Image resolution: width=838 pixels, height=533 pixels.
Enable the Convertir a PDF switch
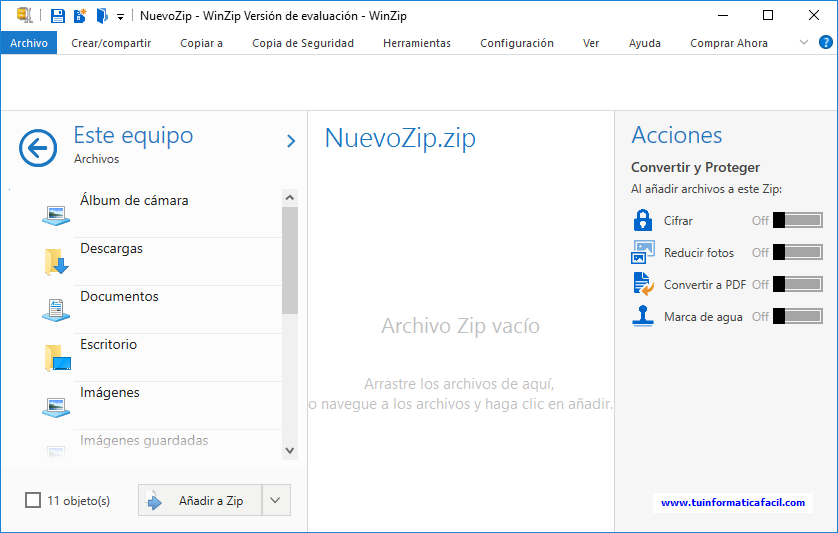click(797, 284)
